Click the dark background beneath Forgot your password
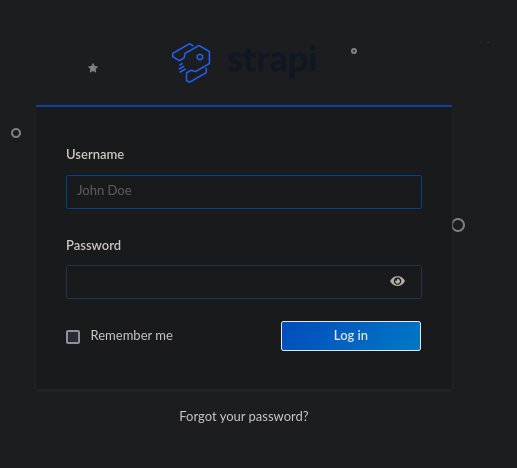The width and height of the screenshot is (517, 468). 244,447
